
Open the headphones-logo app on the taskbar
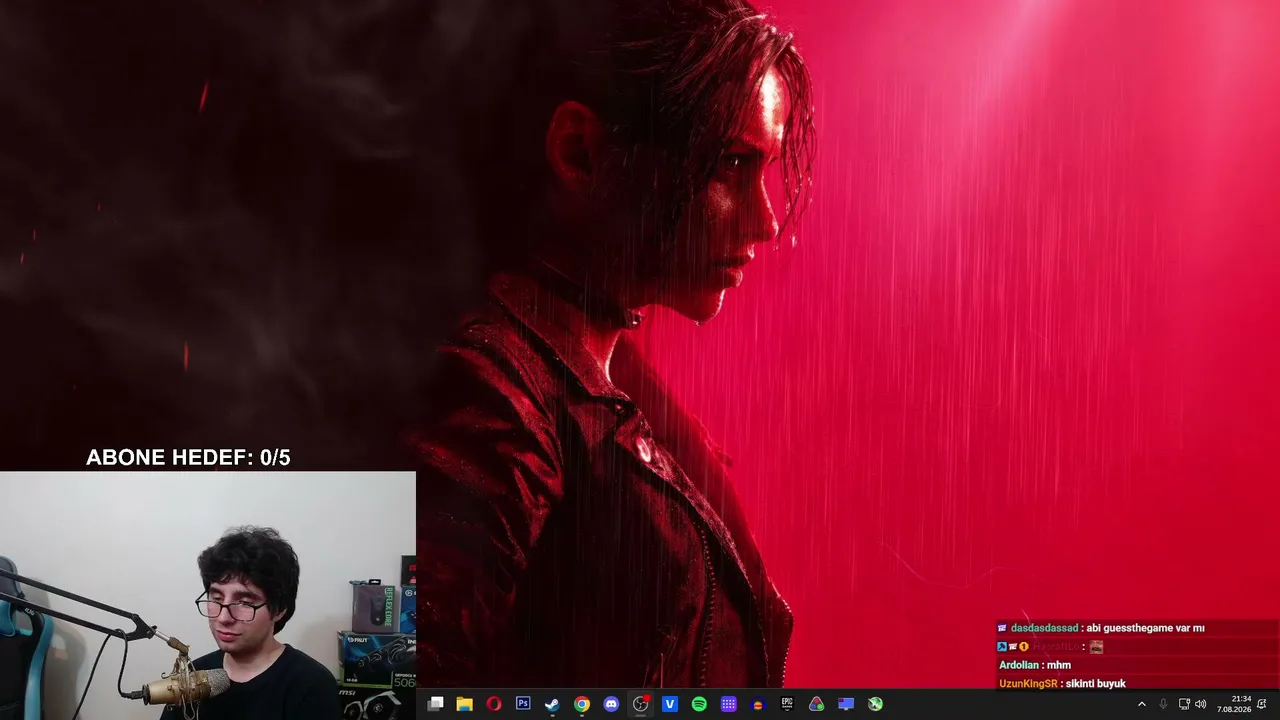coord(758,704)
